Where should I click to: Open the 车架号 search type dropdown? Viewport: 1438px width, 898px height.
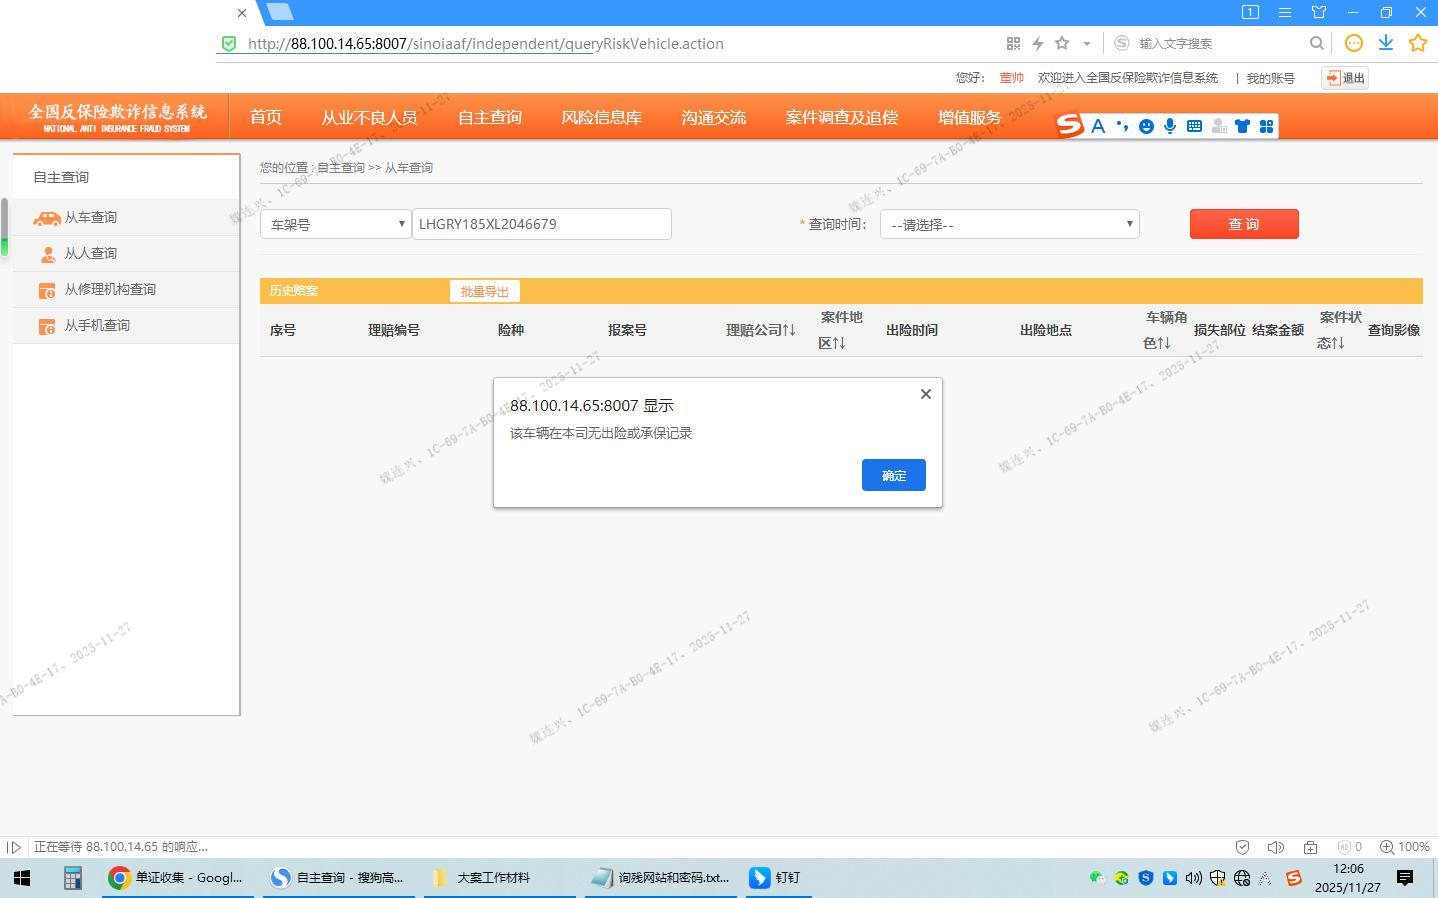click(335, 224)
